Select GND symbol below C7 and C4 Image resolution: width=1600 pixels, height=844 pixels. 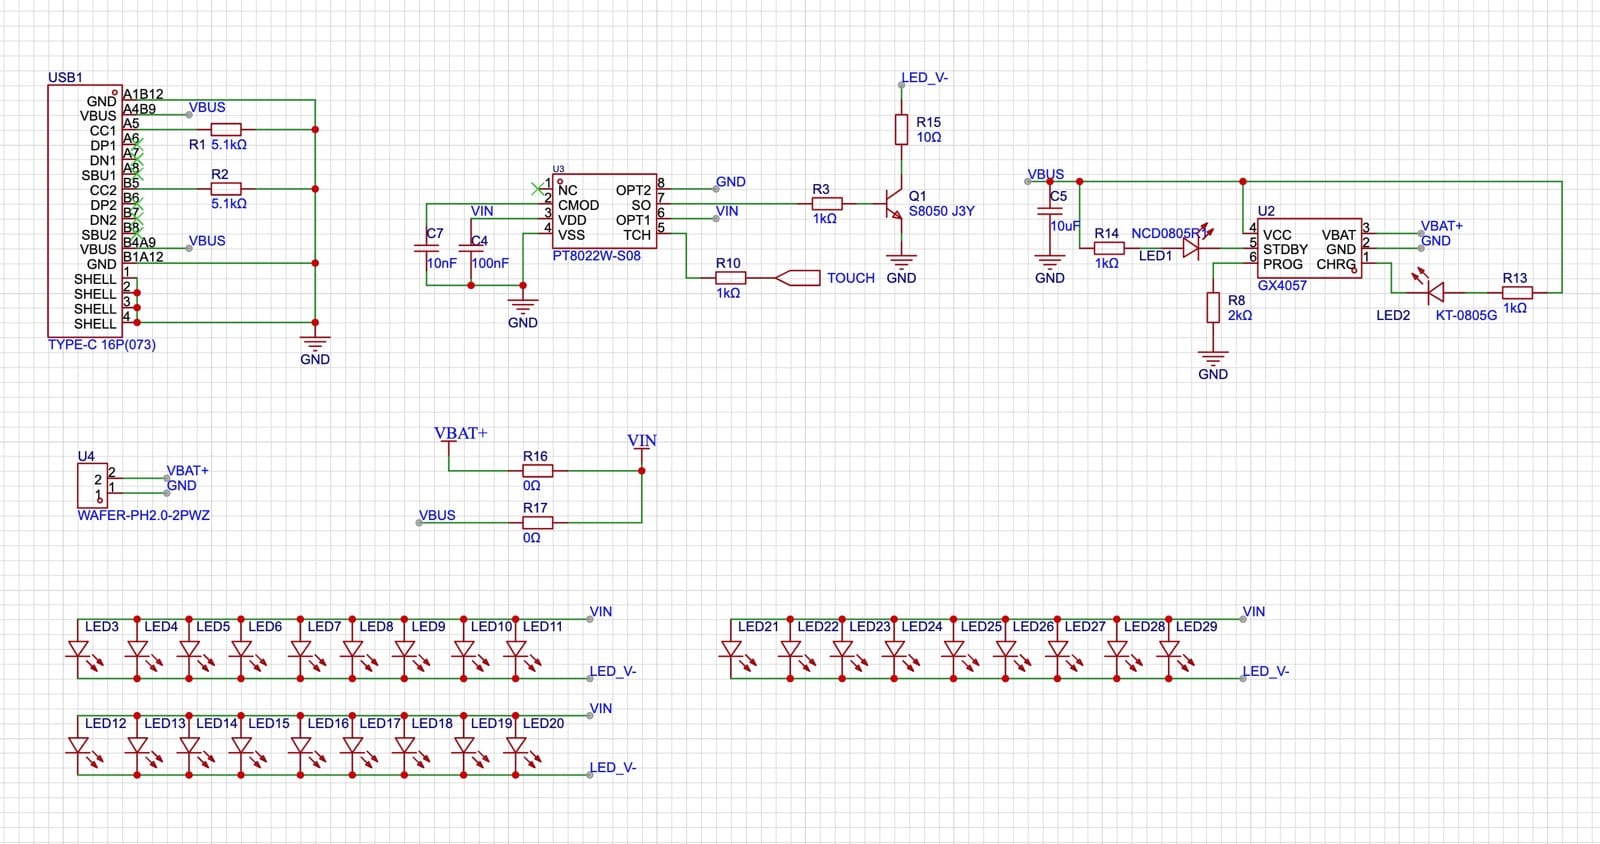tap(523, 307)
